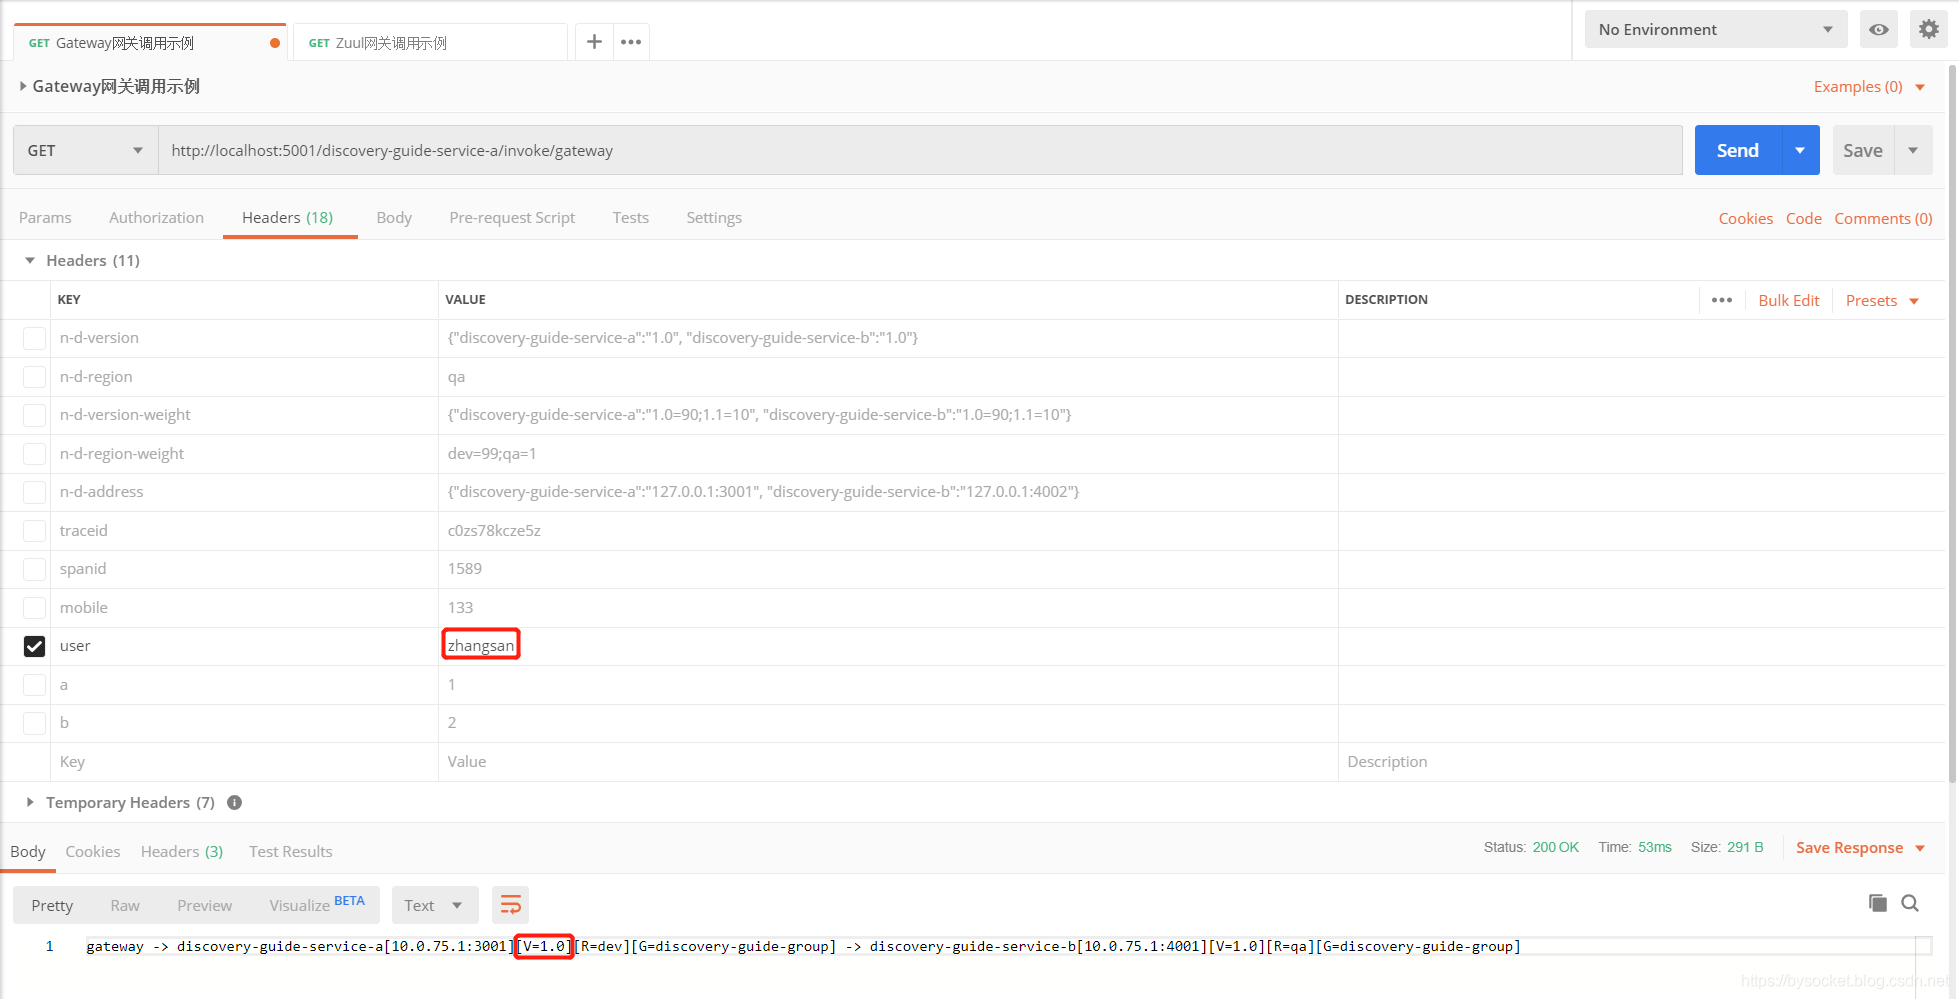Screen dimensions: 1959x999
Task: Collapse the Headers (11) section
Action: [x=30, y=260]
